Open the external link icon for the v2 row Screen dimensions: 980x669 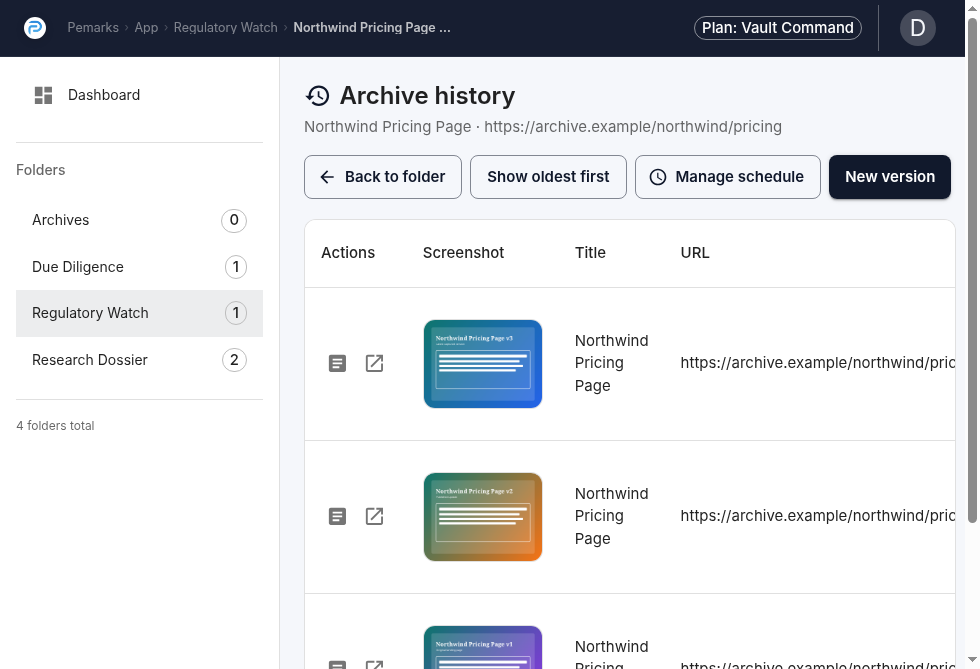[374, 516]
